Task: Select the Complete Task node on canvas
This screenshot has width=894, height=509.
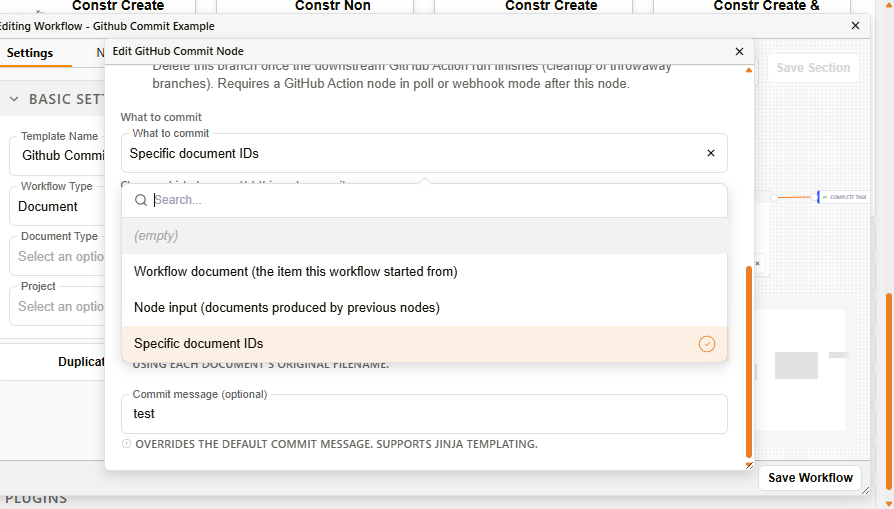Action: coord(844,197)
